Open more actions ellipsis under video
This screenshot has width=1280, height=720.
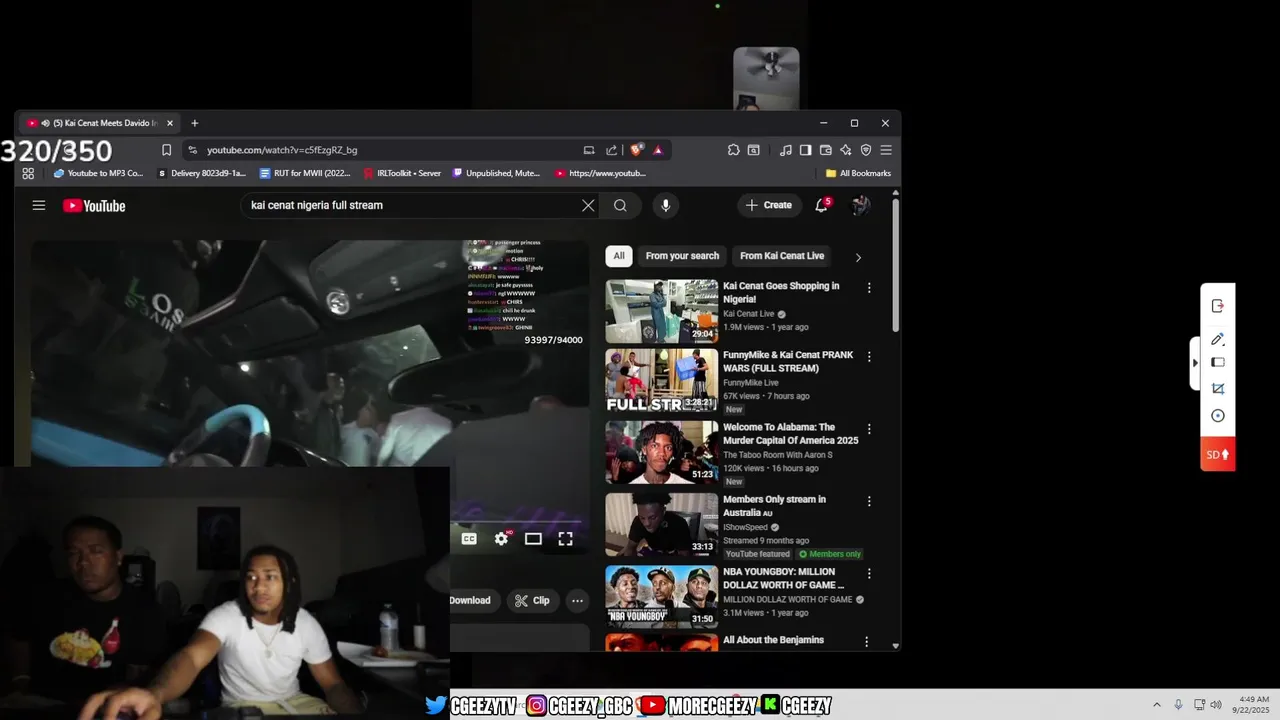click(577, 600)
